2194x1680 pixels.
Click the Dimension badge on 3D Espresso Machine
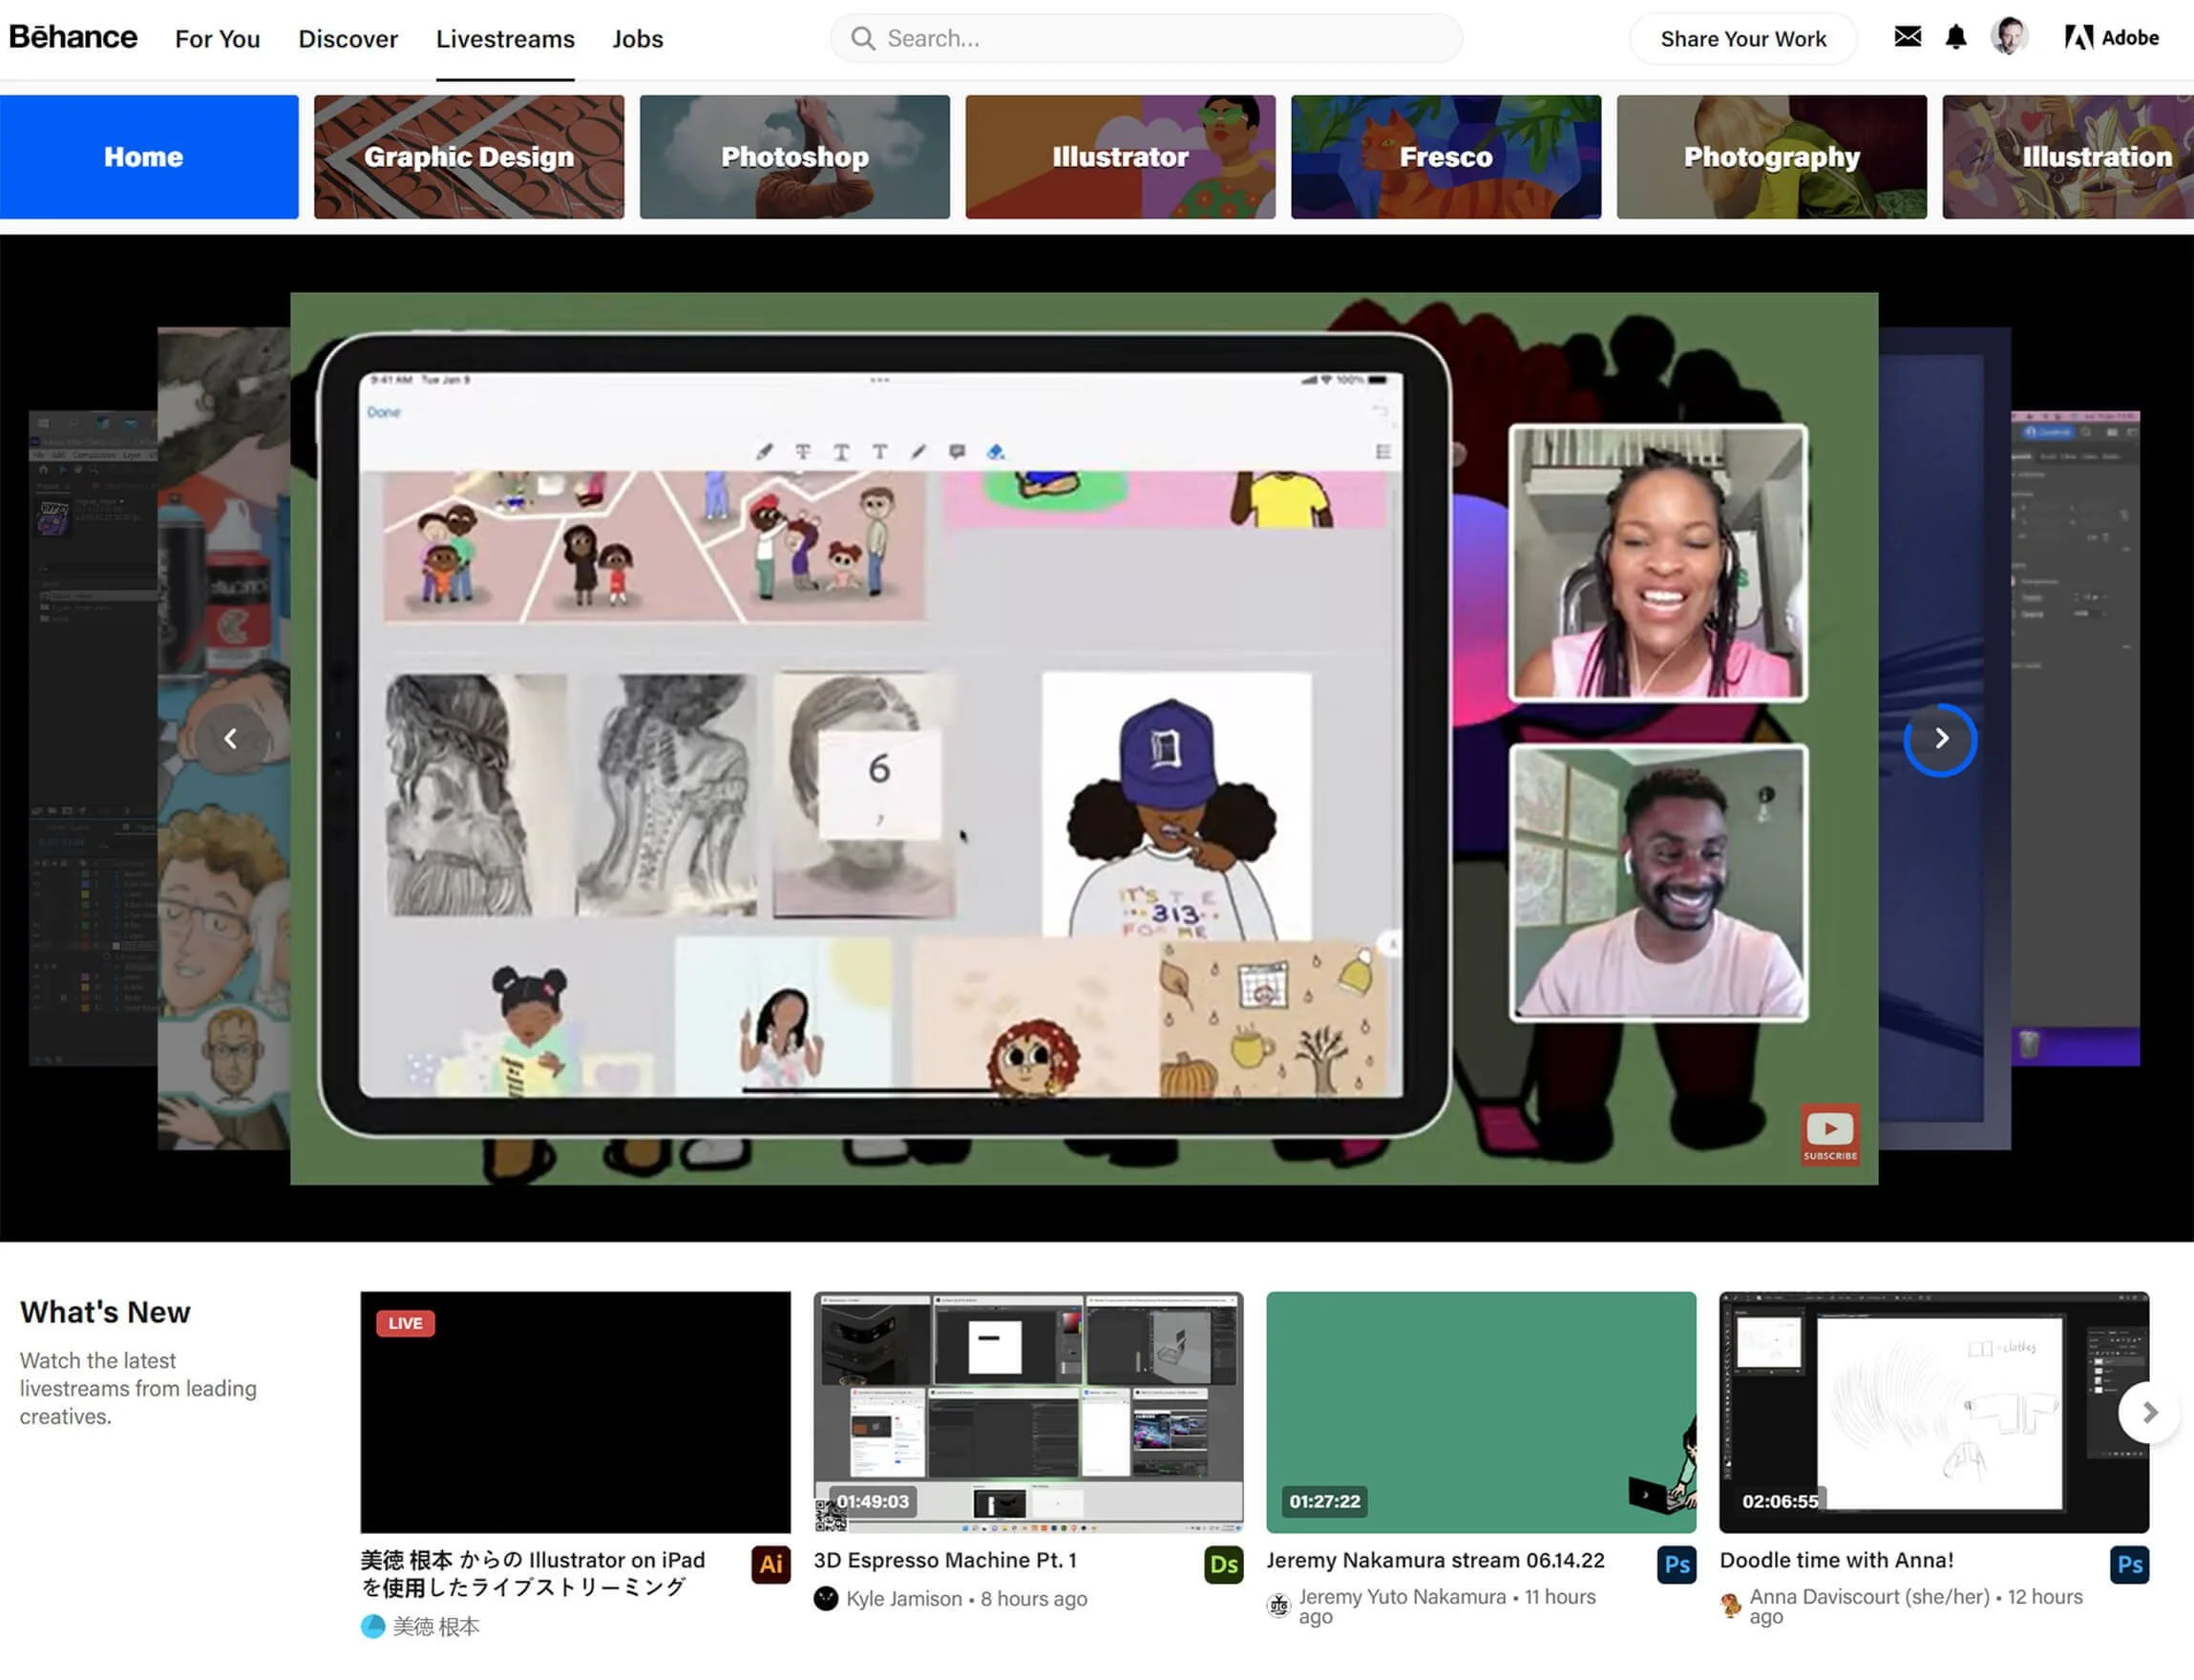1223,1565
